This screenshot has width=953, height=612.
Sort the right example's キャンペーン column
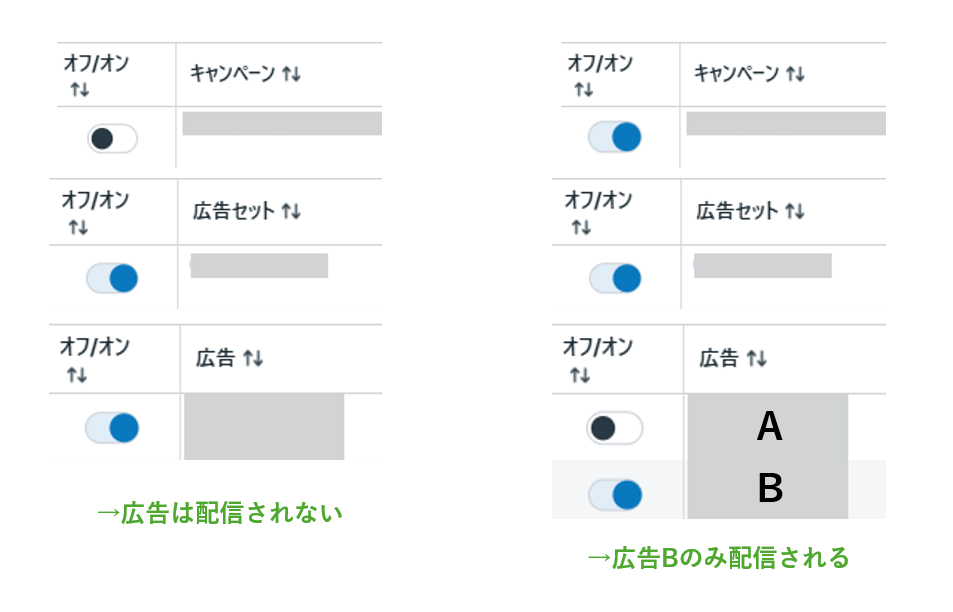(795, 74)
